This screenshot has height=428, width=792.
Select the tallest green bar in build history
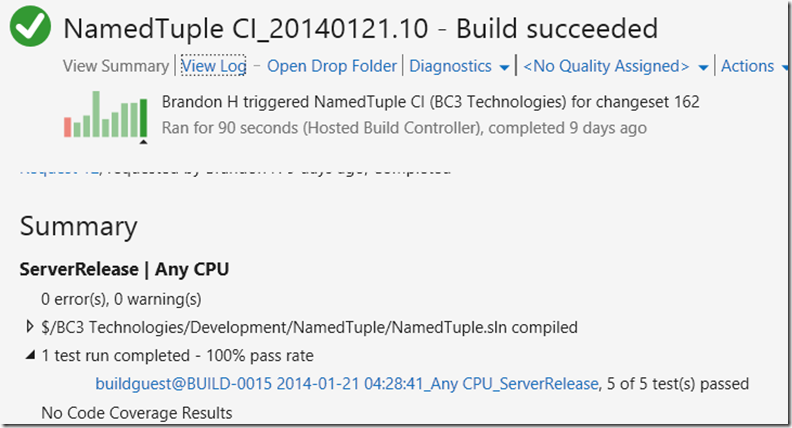(x=96, y=114)
